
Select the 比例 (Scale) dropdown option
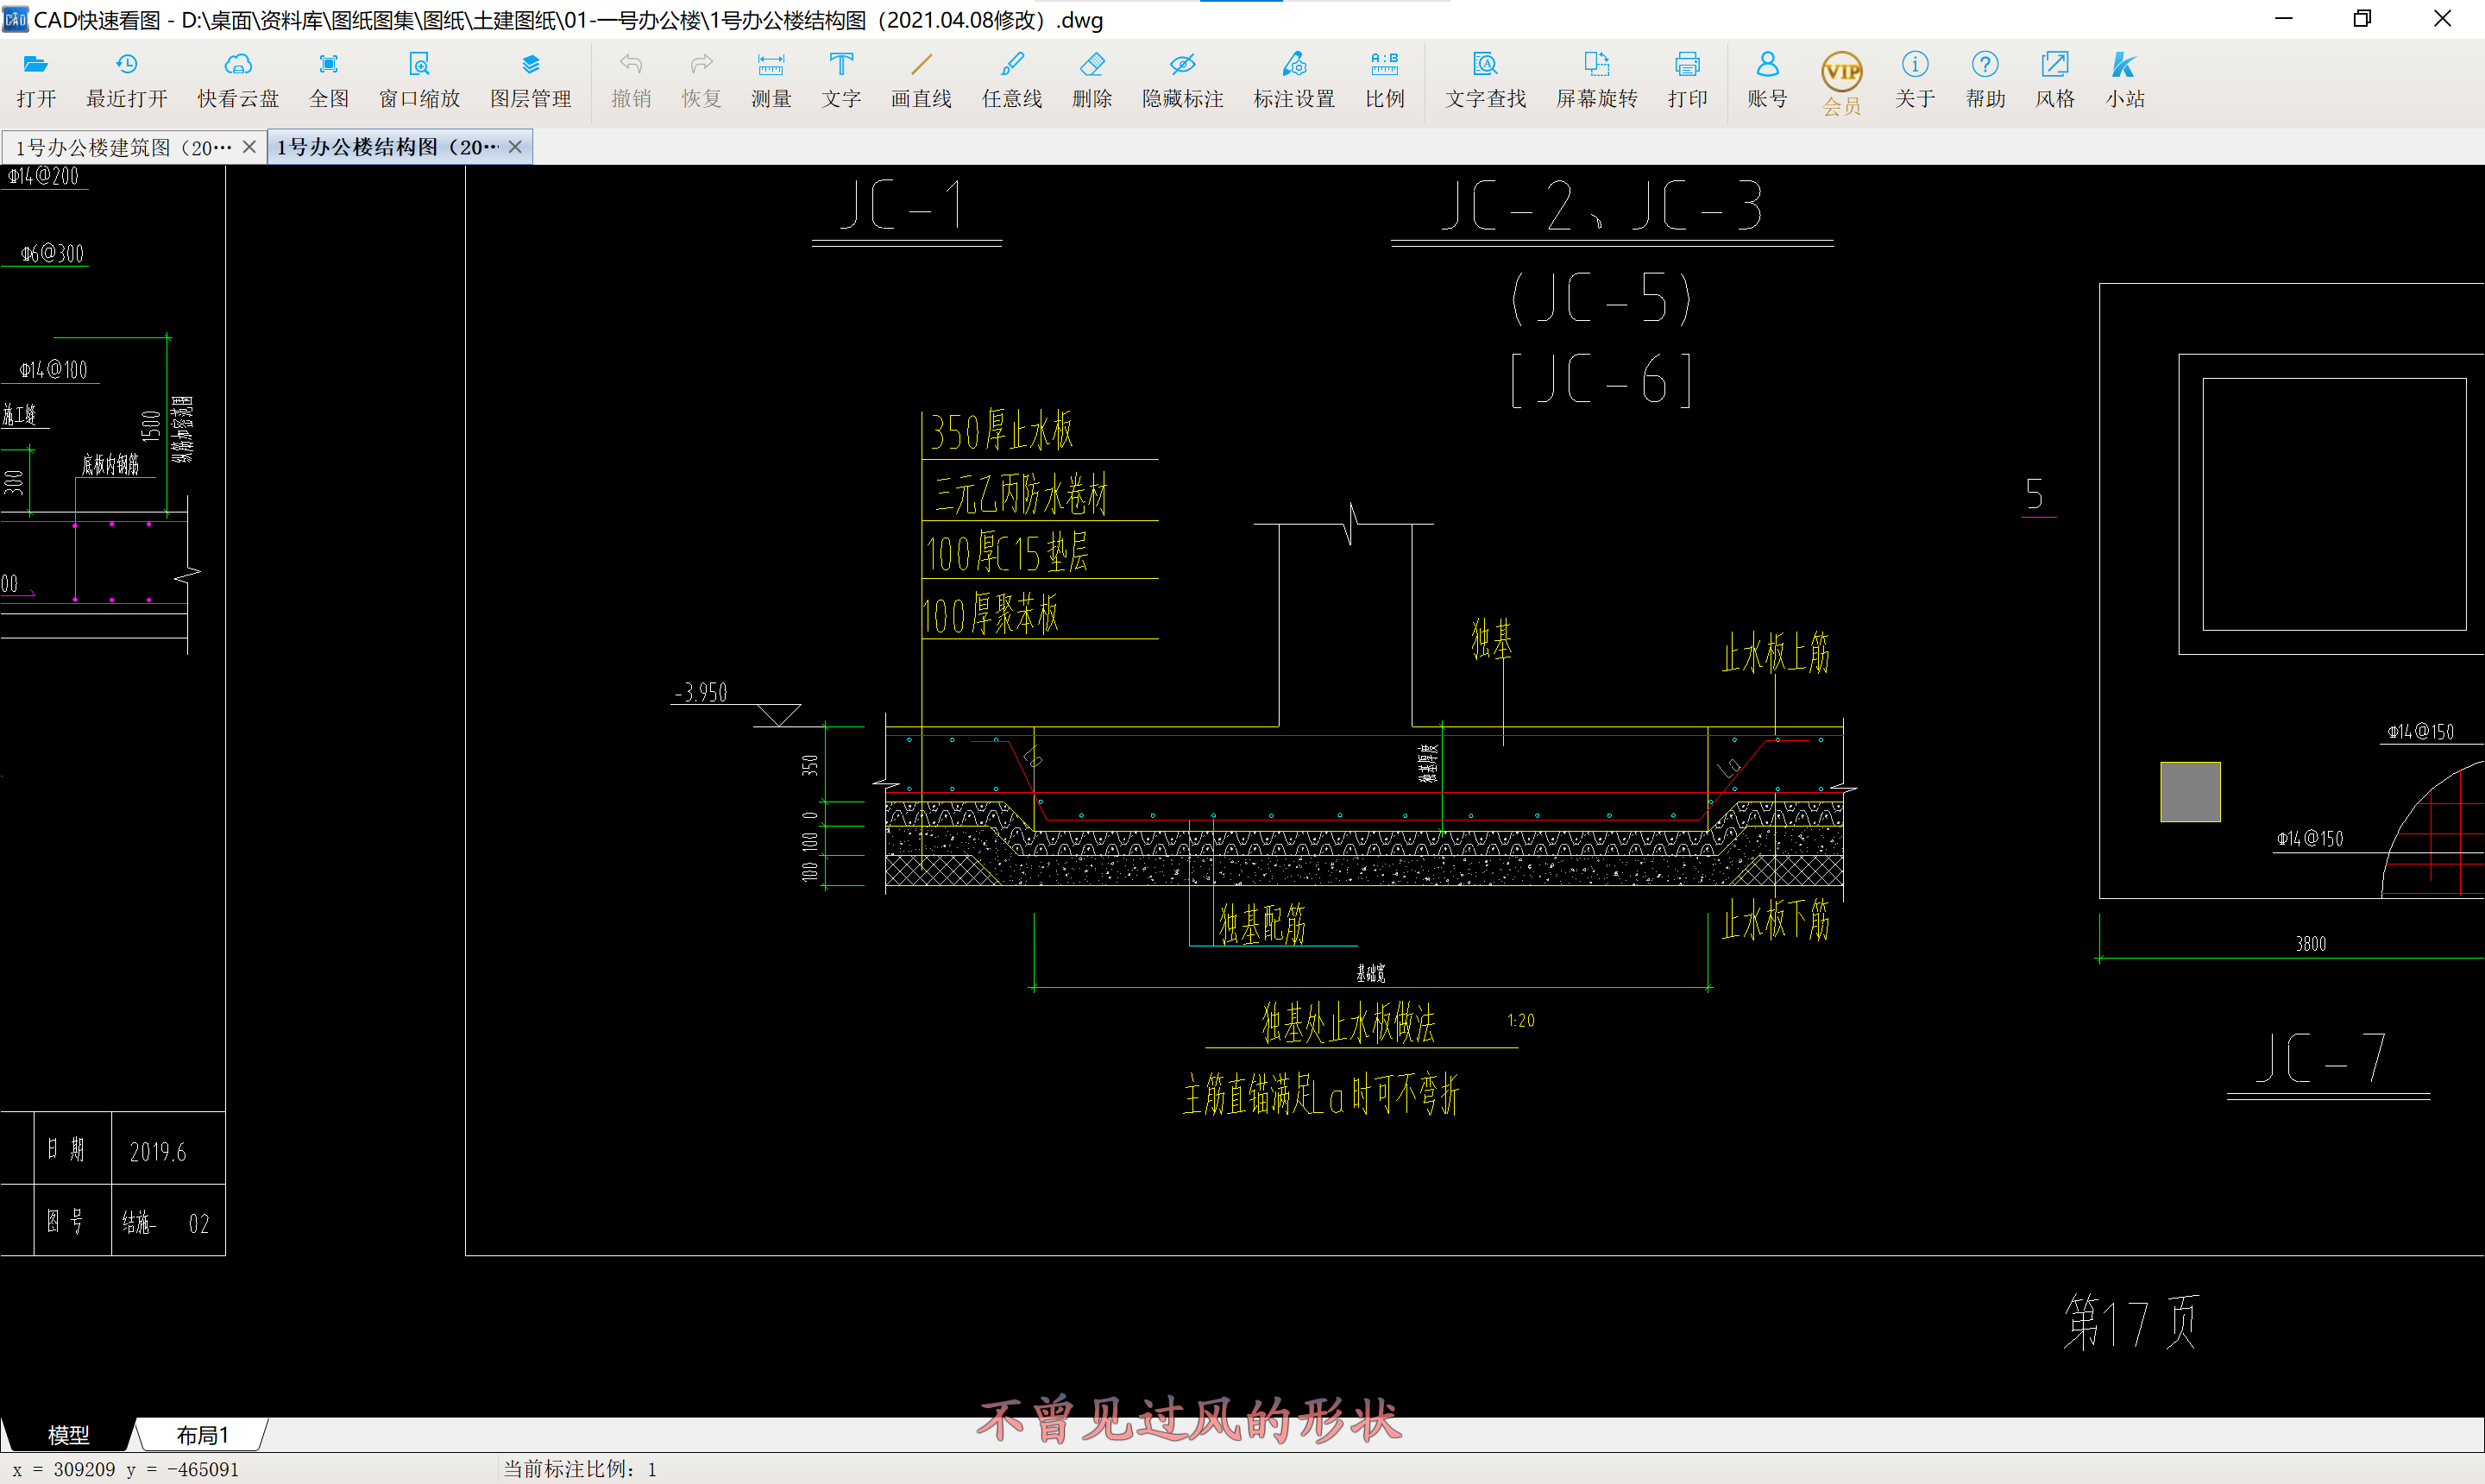click(1383, 79)
